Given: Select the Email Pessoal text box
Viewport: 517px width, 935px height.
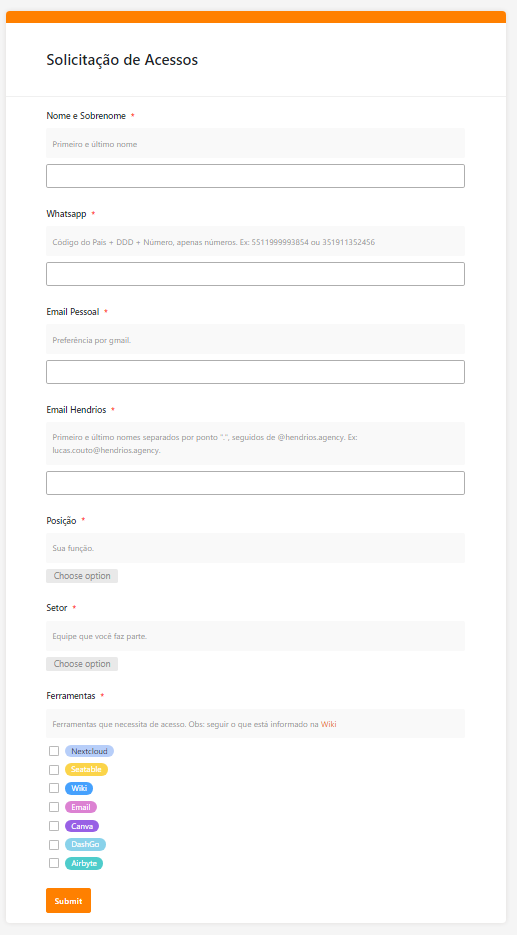Looking at the screenshot, I should coord(255,372).
